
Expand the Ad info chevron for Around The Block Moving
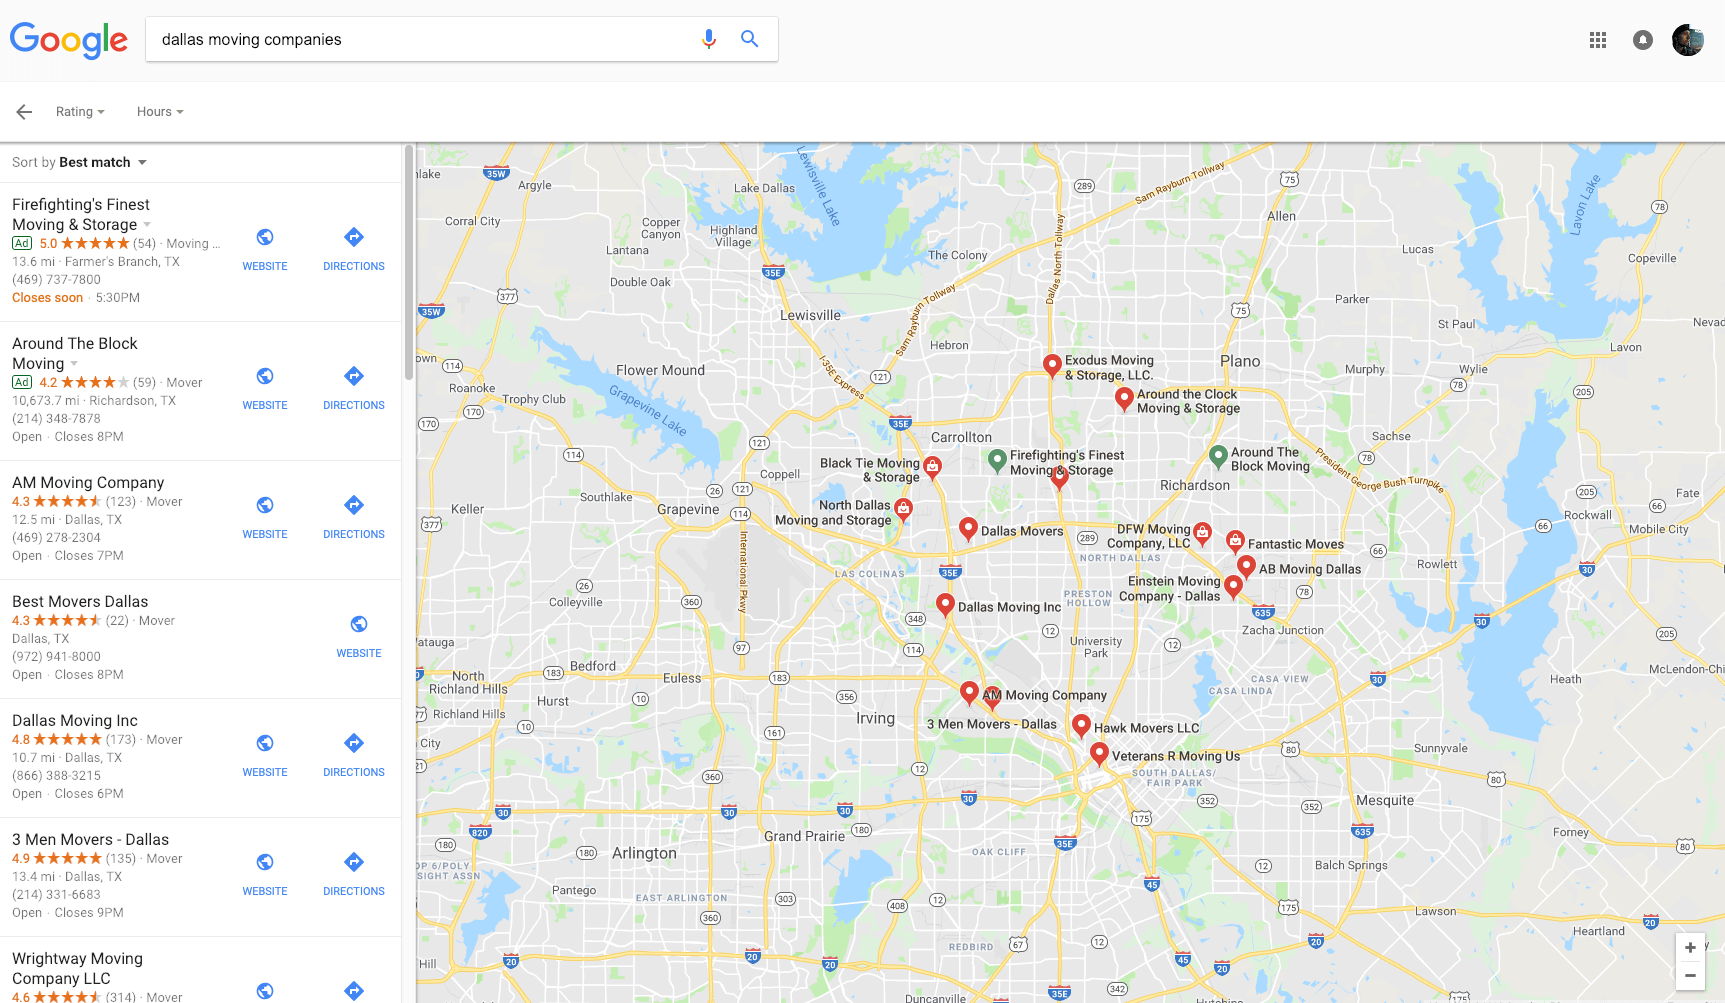click(73, 364)
